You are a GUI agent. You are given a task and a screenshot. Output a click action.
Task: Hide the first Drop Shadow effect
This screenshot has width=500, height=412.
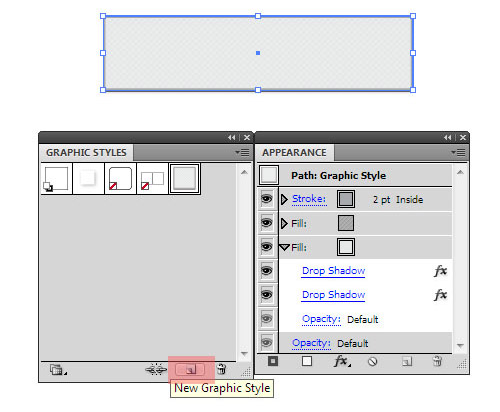tap(267, 271)
